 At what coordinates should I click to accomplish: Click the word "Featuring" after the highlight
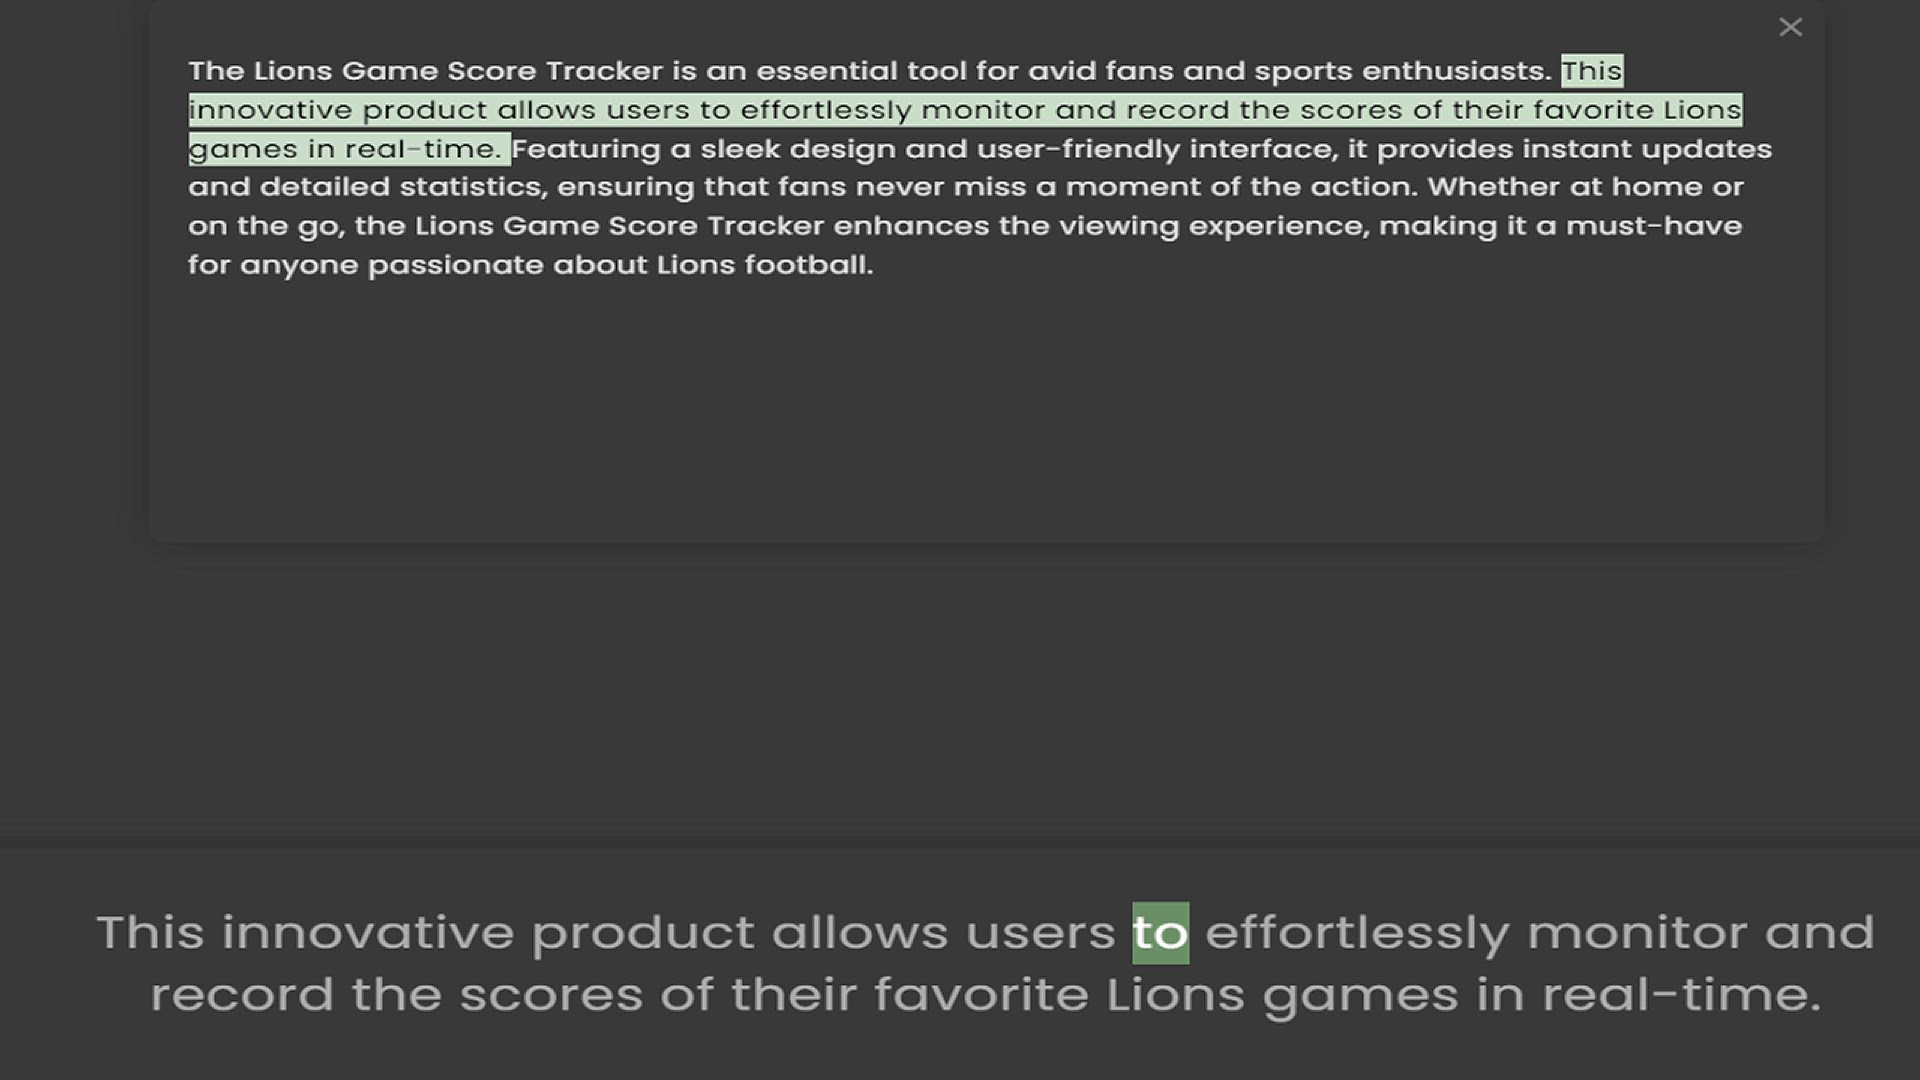coord(586,148)
